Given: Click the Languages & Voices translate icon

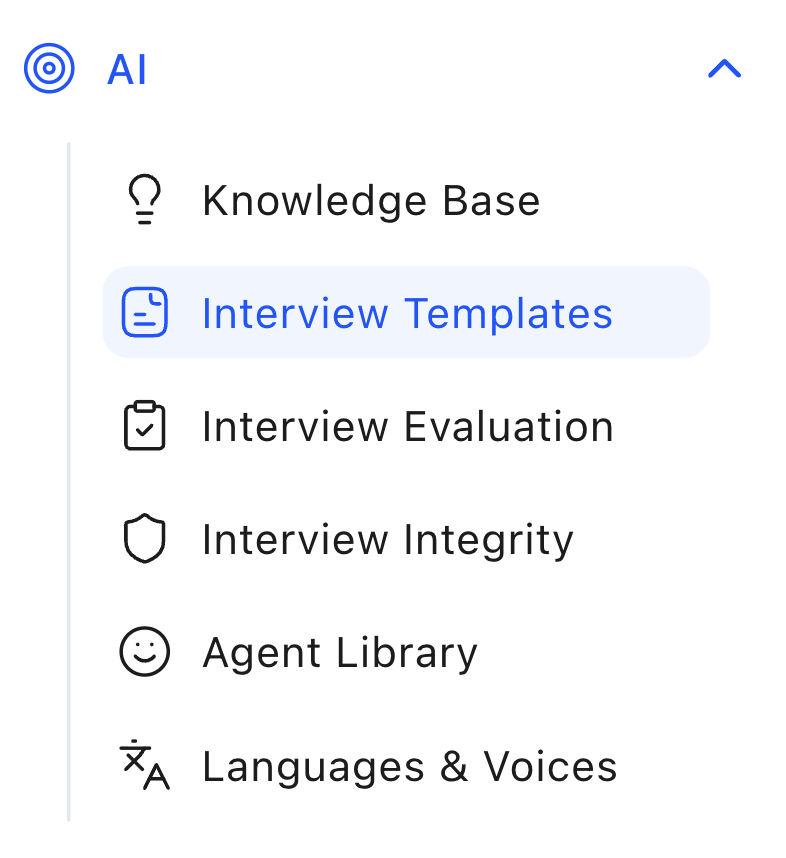Looking at the screenshot, I should point(145,766).
